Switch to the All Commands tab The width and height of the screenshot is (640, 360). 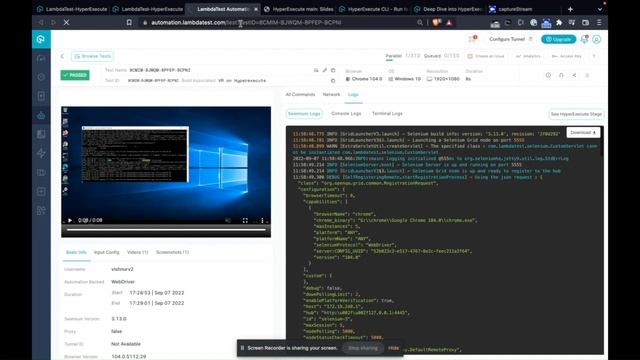[300, 95]
